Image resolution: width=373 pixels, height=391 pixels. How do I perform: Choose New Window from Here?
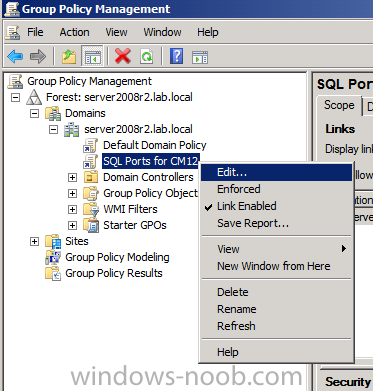pyautogui.click(x=276, y=266)
